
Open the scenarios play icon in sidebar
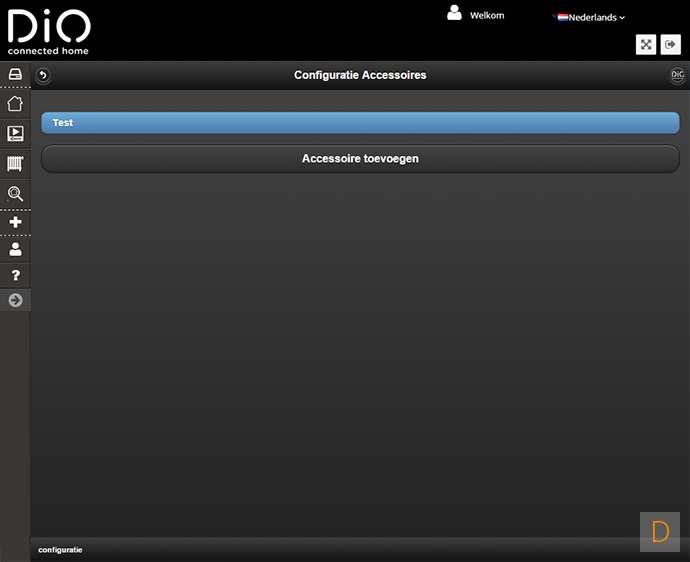click(15, 133)
